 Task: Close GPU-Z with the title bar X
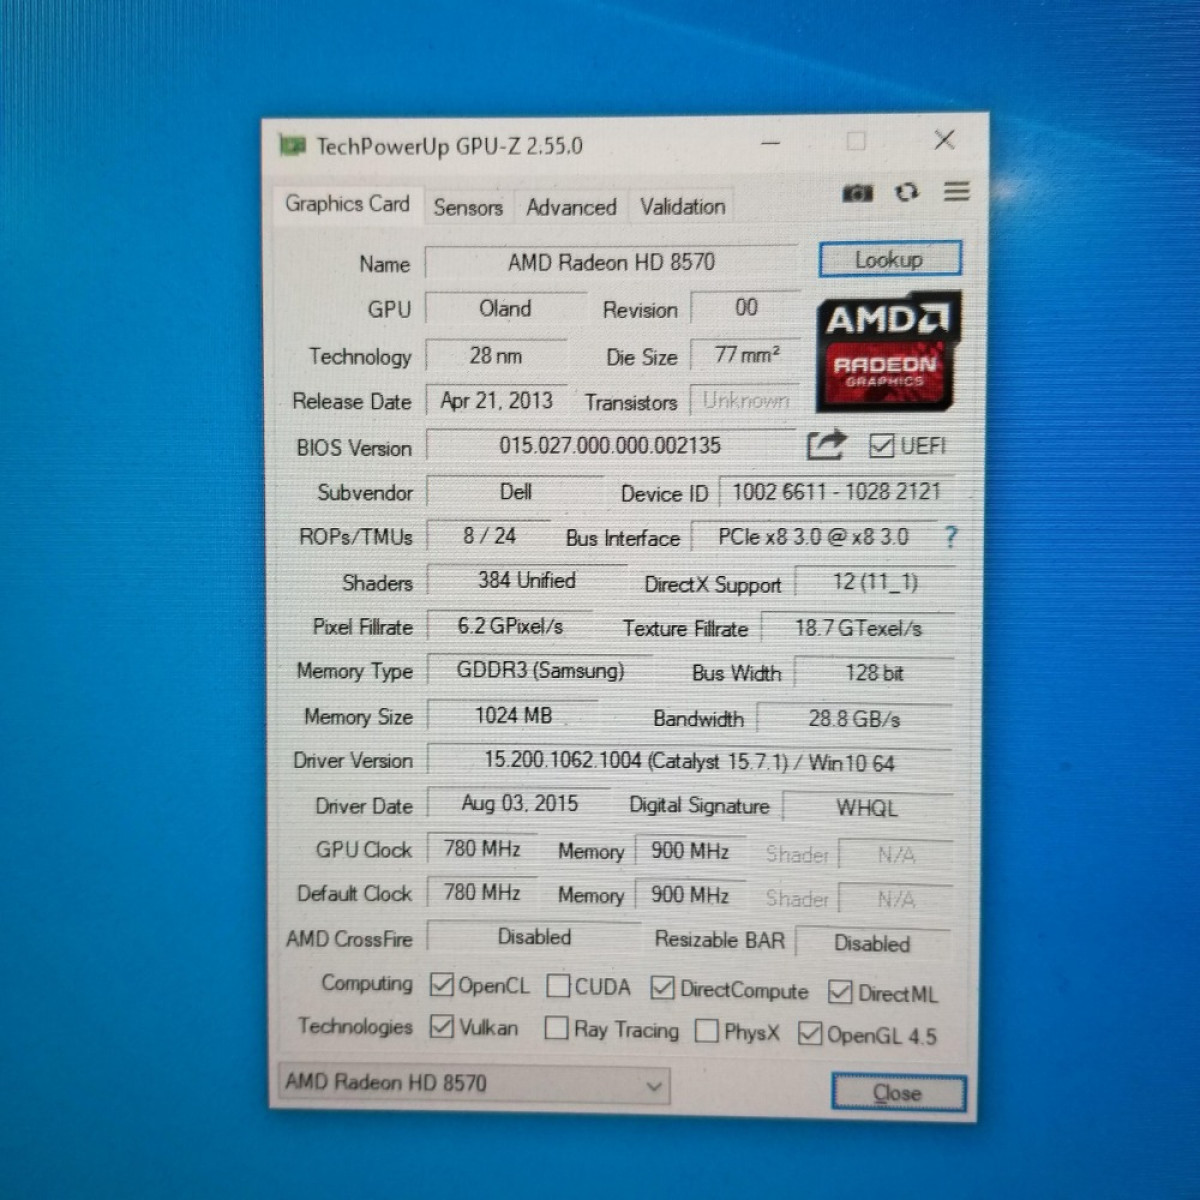(x=944, y=140)
